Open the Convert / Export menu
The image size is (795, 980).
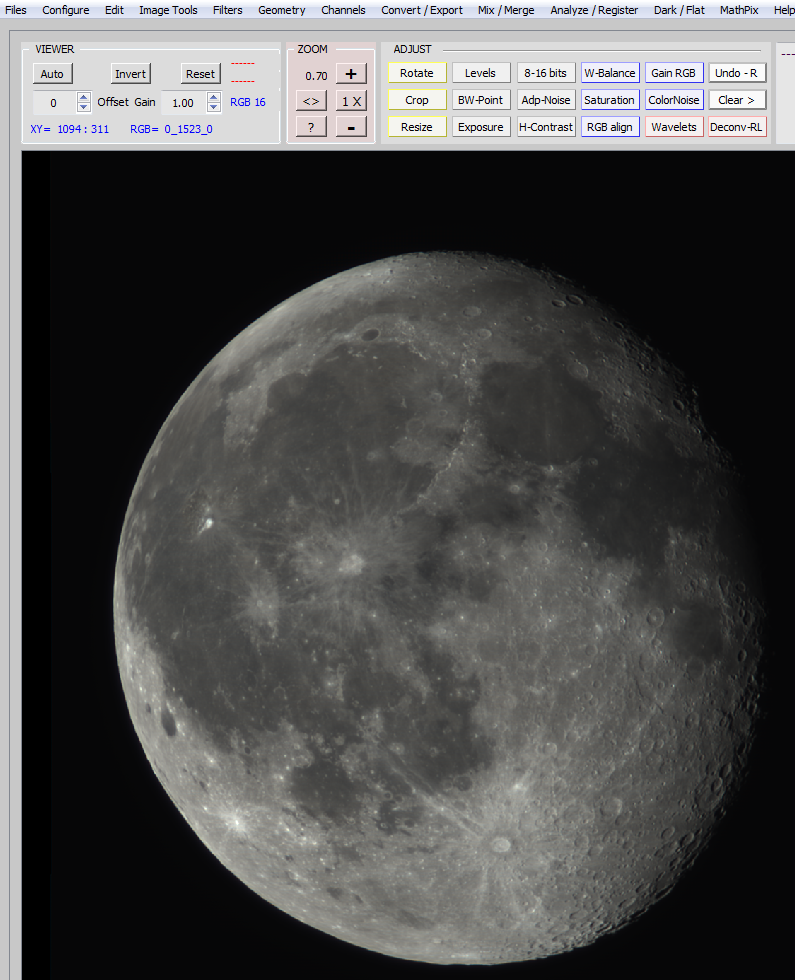[422, 10]
